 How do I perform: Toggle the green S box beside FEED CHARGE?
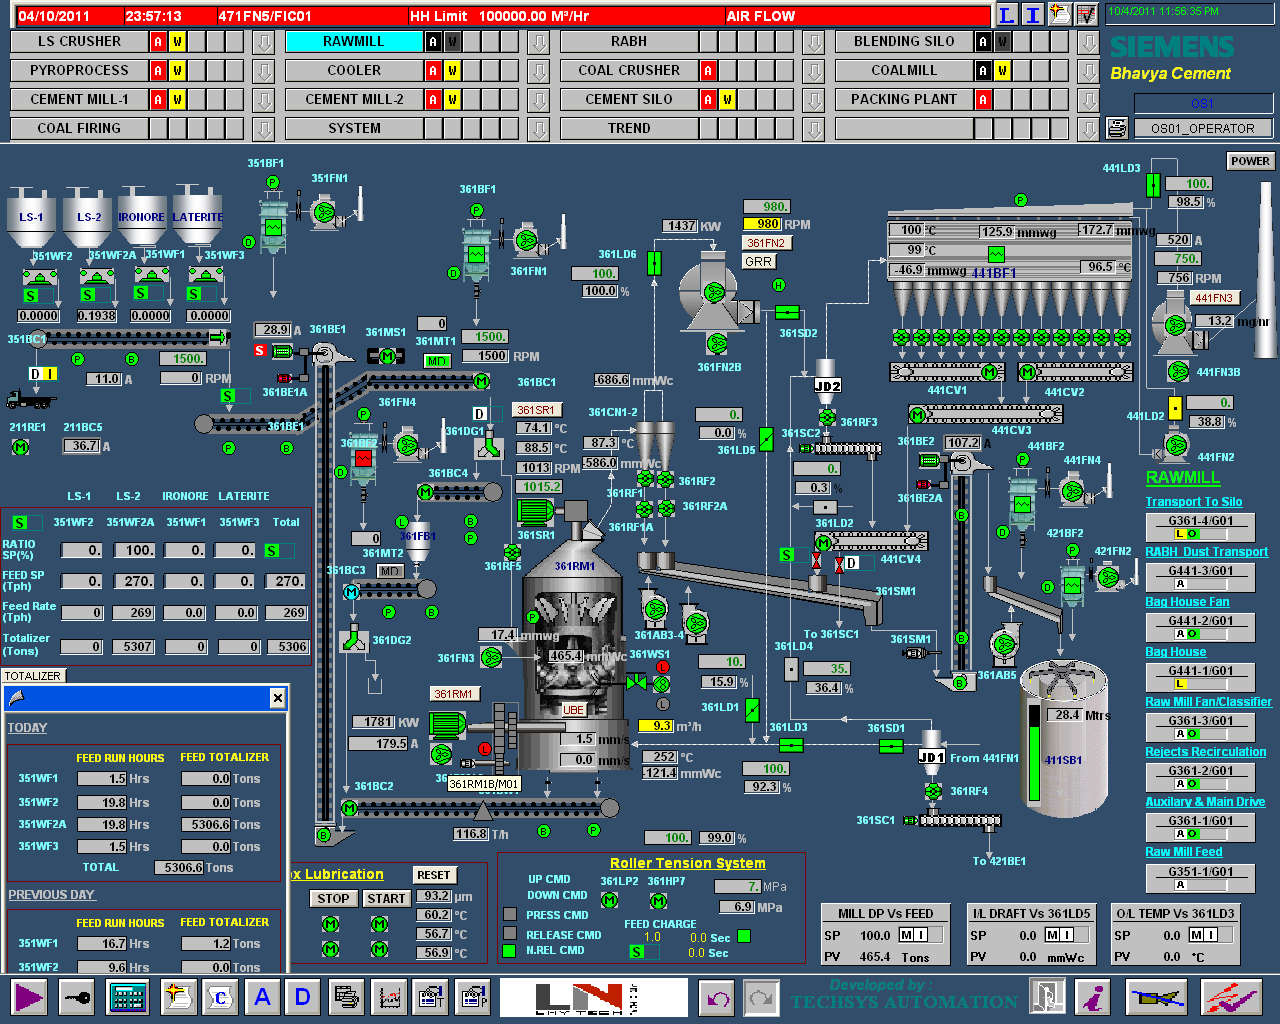643,952
